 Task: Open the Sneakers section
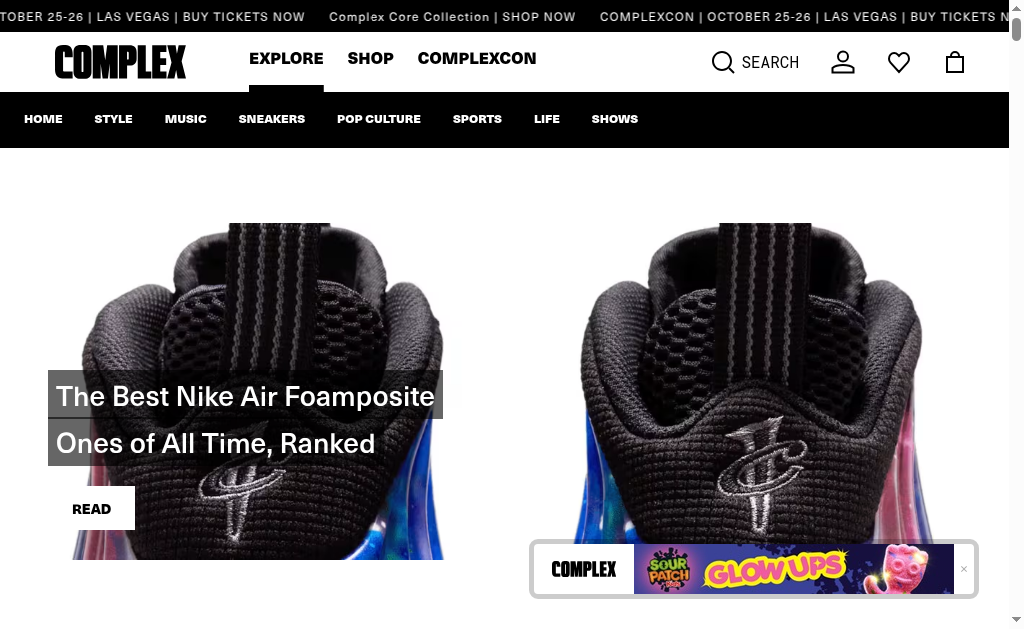(272, 119)
